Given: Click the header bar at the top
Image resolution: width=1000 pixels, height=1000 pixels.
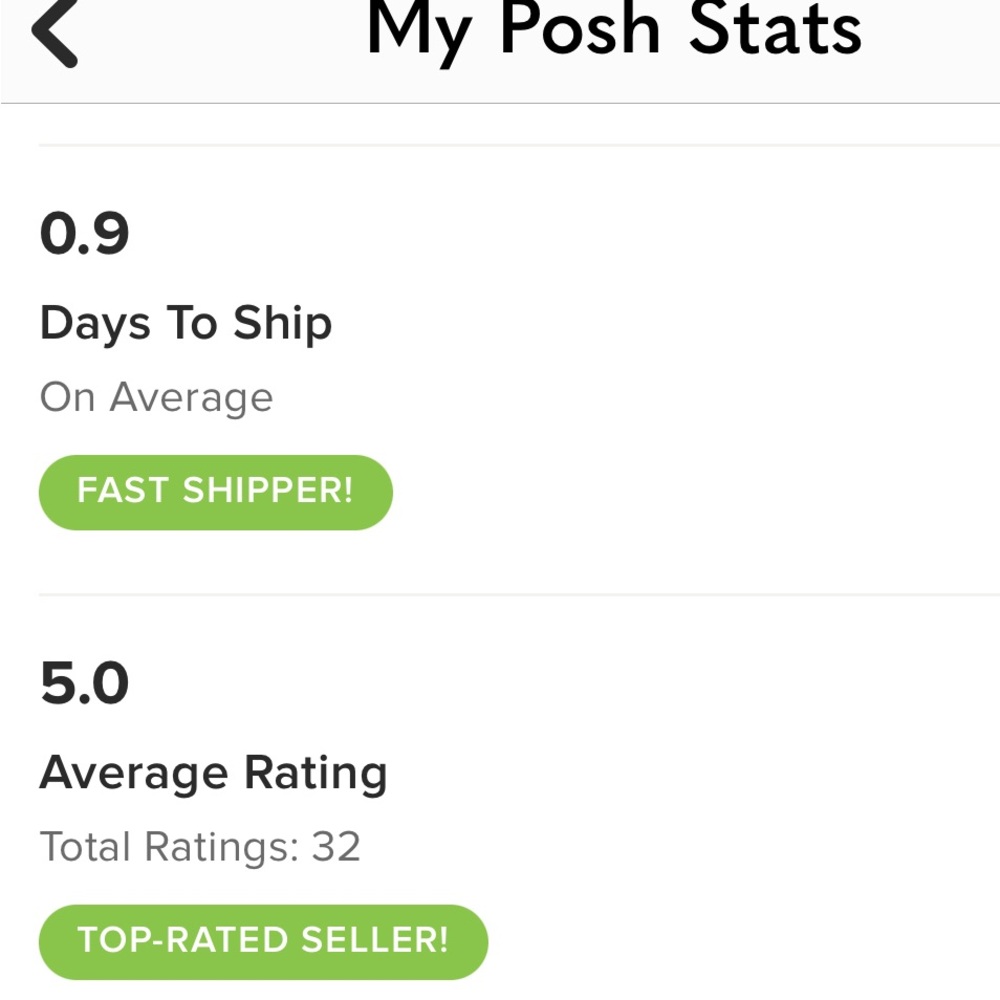Looking at the screenshot, I should click(500, 50).
